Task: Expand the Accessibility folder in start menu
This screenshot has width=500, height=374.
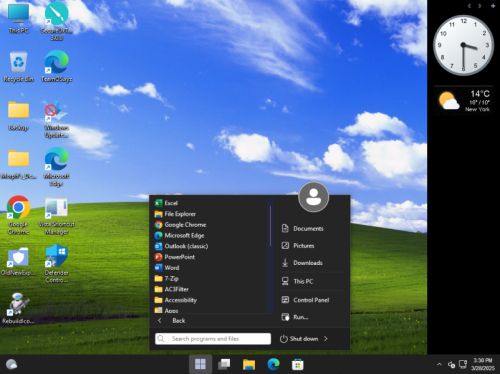Action: click(176, 300)
